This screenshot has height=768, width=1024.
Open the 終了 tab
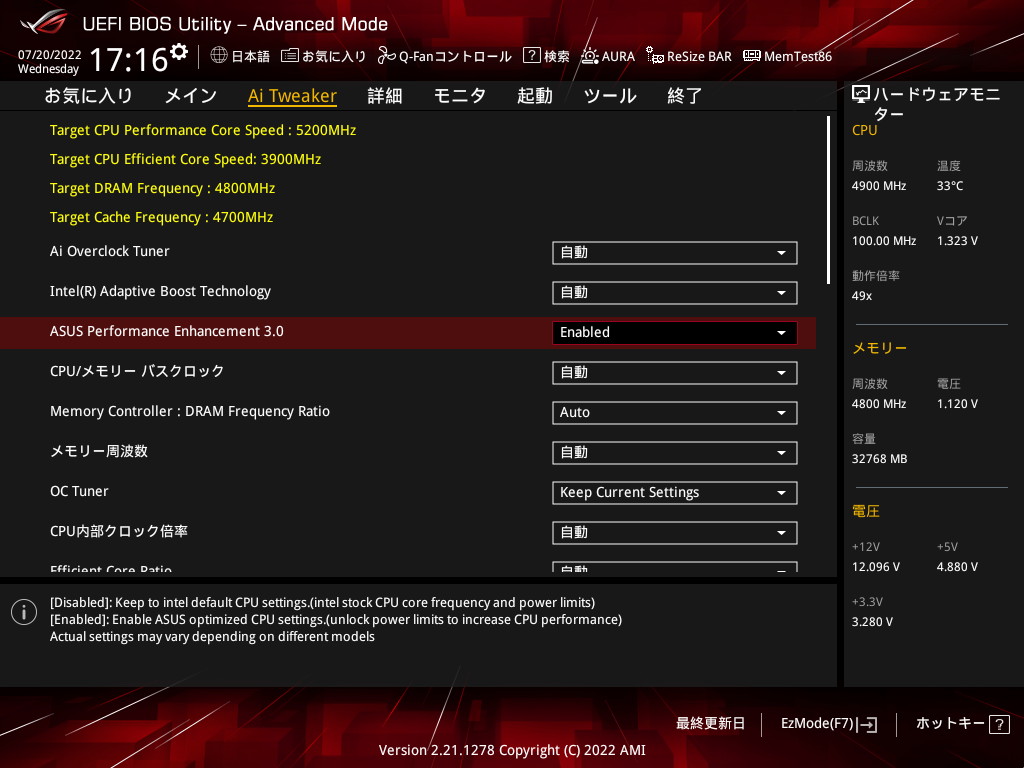(x=684, y=96)
